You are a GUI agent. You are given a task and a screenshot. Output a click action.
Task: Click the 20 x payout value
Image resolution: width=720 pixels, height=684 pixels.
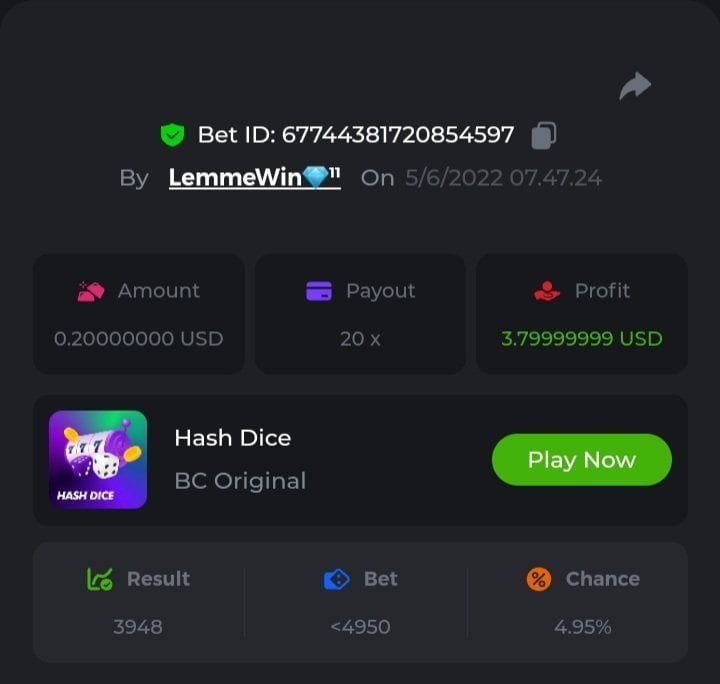pyautogui.click(x=360, y=338)
